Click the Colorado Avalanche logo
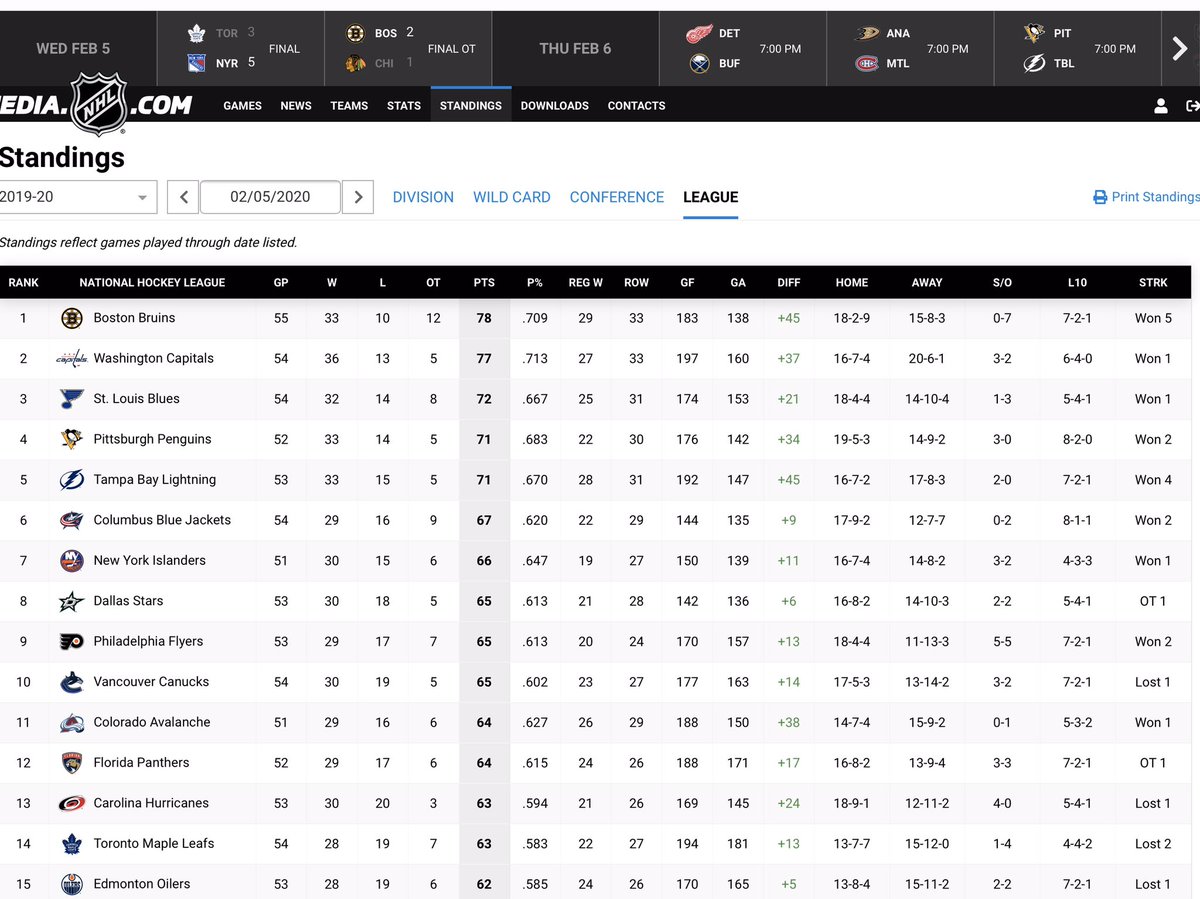 (71, 722)
